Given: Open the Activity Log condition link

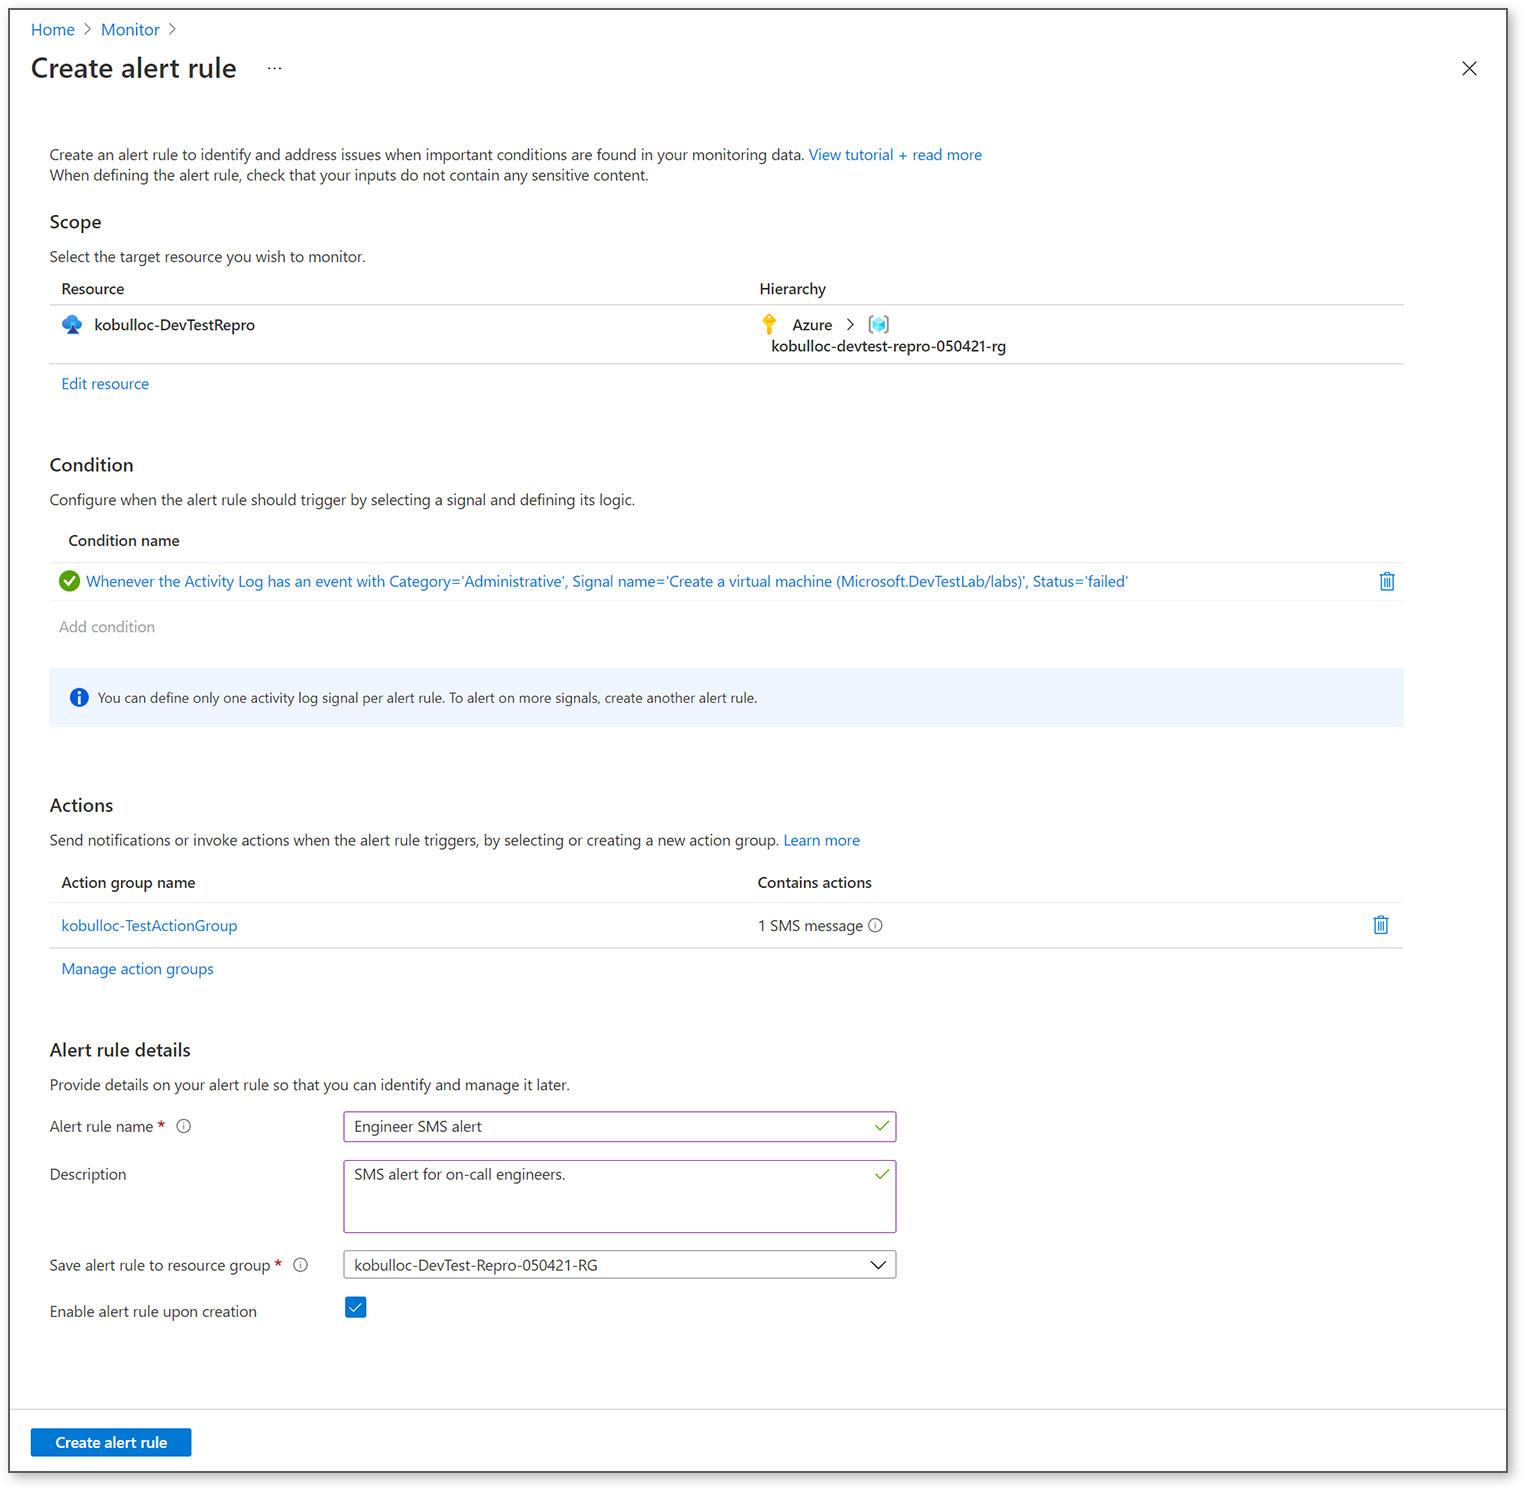Looking at the screenshot, I should pyautogui.click(x=607, y=581).
